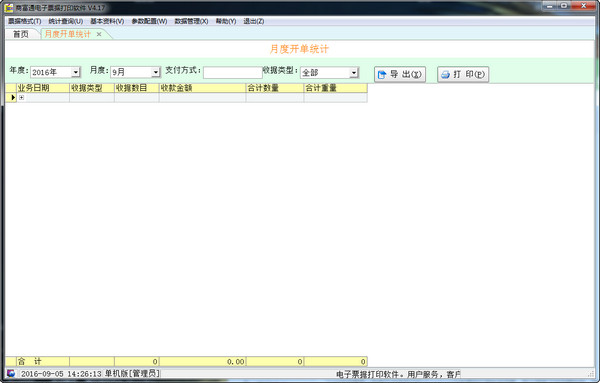
Task: Open the 数据管理(X) menu
Action: (191, 21)
